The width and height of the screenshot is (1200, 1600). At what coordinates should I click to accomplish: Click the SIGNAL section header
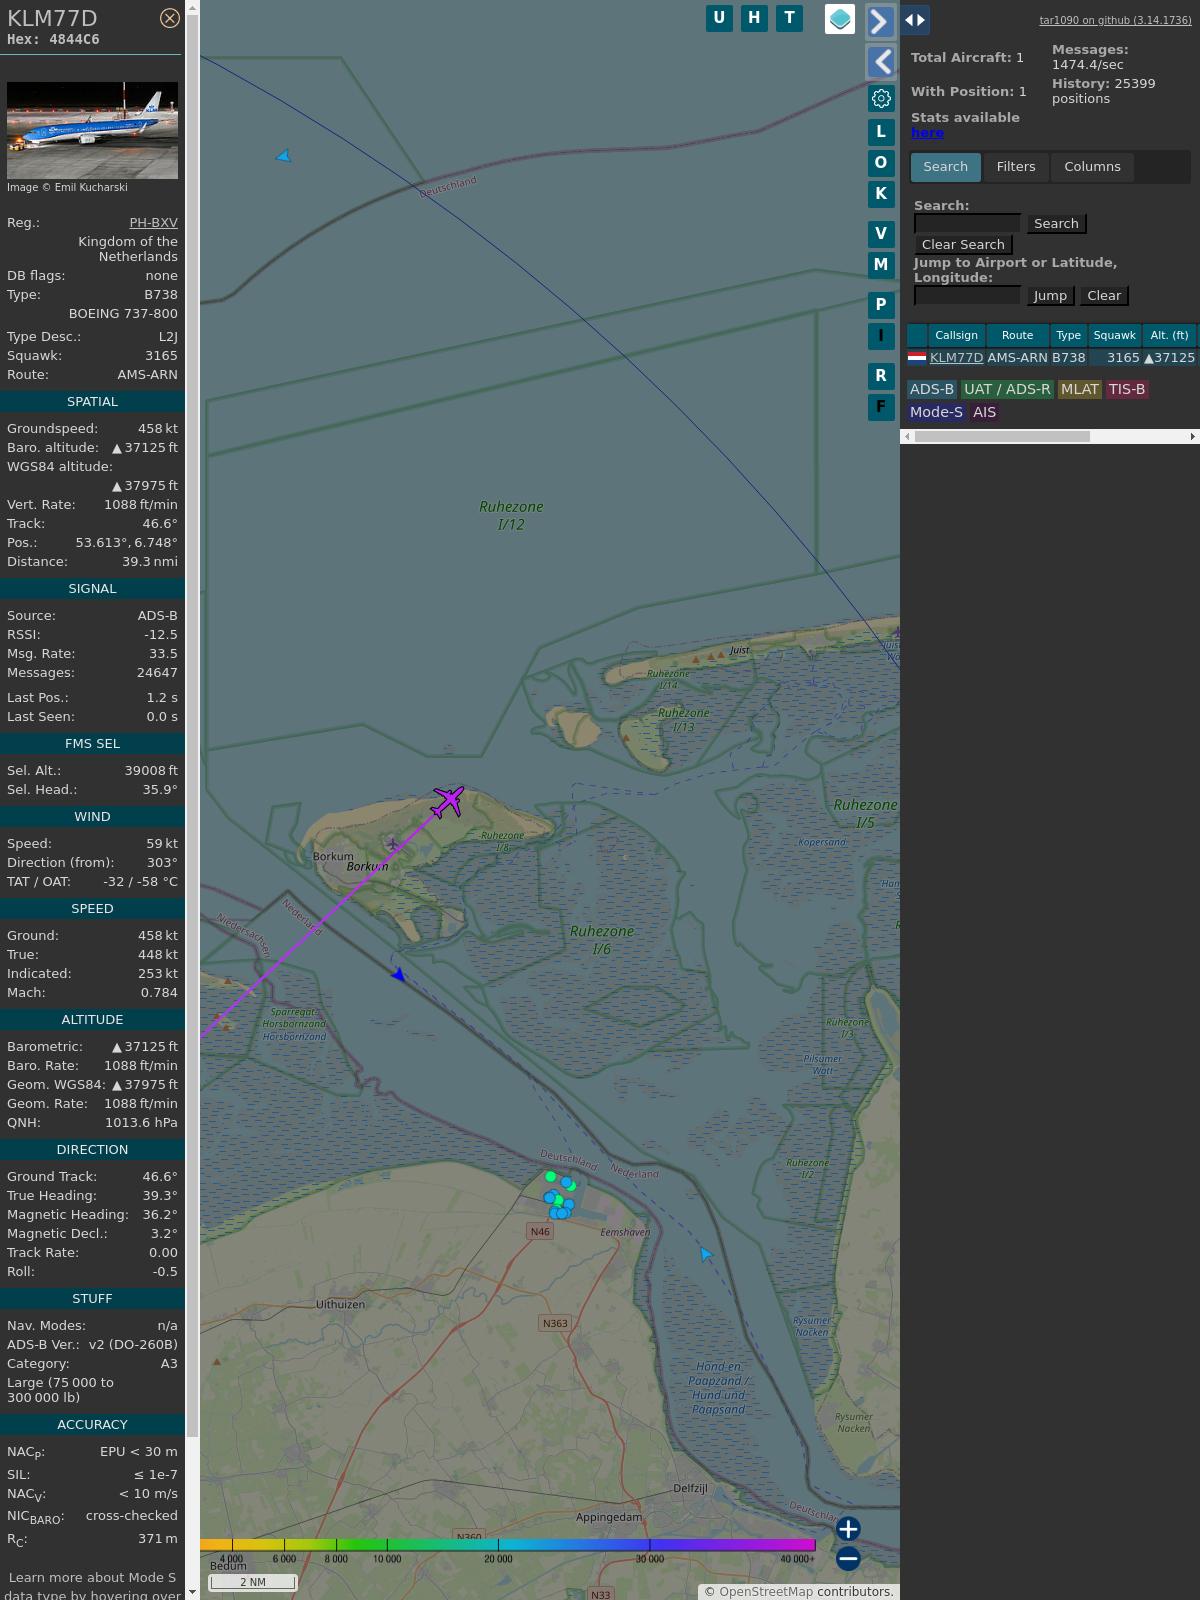click(92, 589)
